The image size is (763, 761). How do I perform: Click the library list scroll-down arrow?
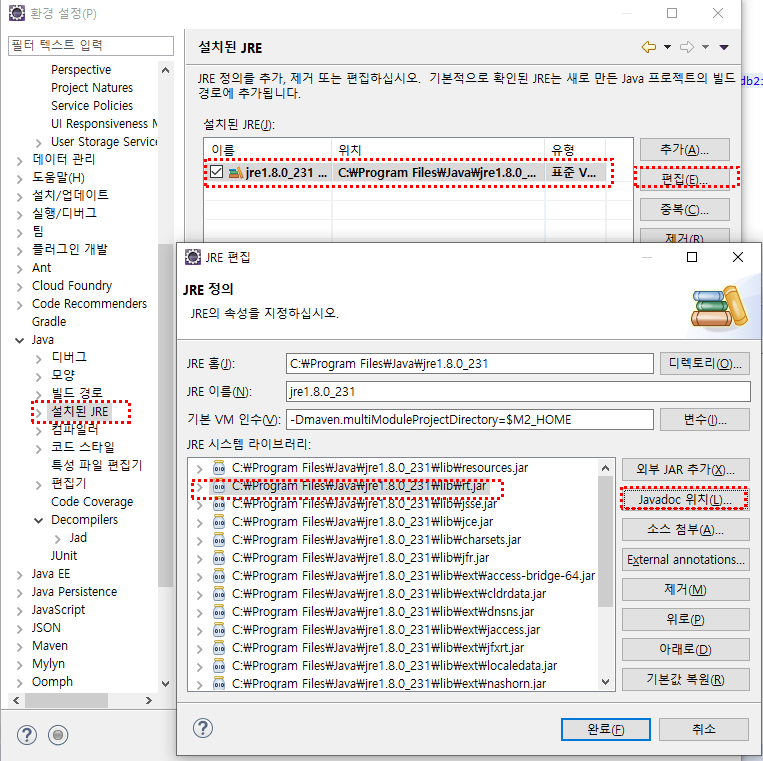pos(605,682)
